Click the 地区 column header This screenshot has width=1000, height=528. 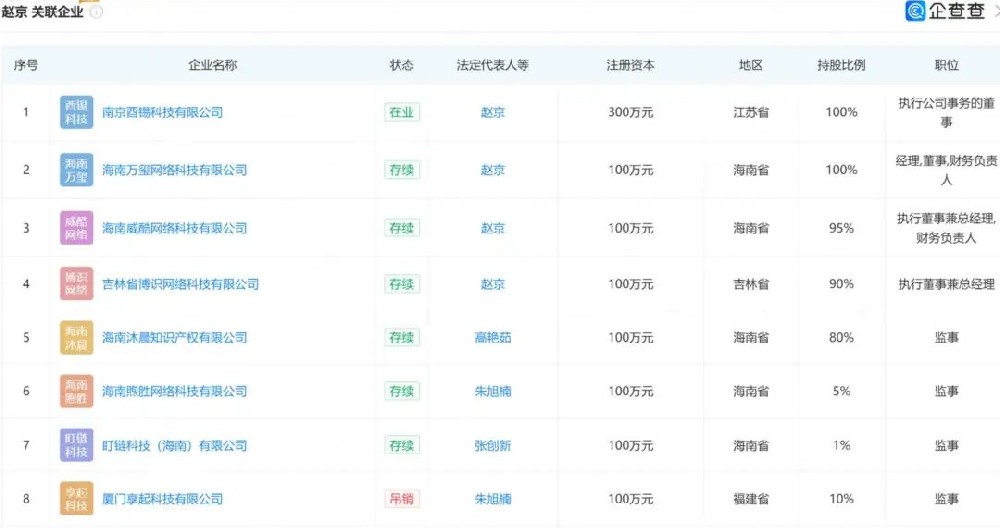point(751,64)
